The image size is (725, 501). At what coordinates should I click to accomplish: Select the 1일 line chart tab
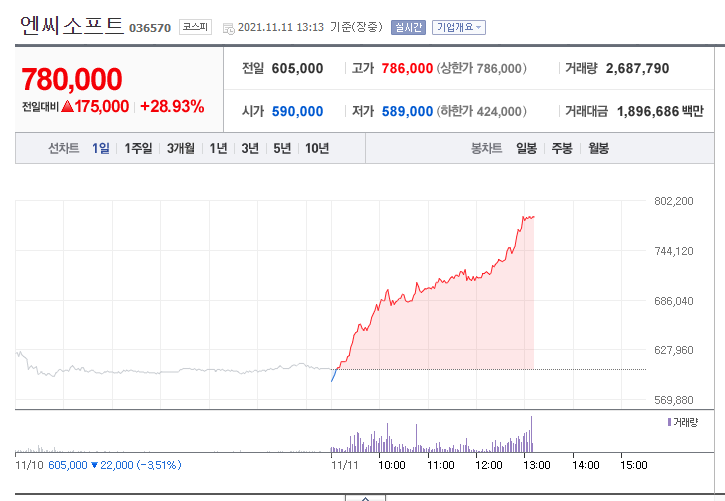[x=101, y=148]
